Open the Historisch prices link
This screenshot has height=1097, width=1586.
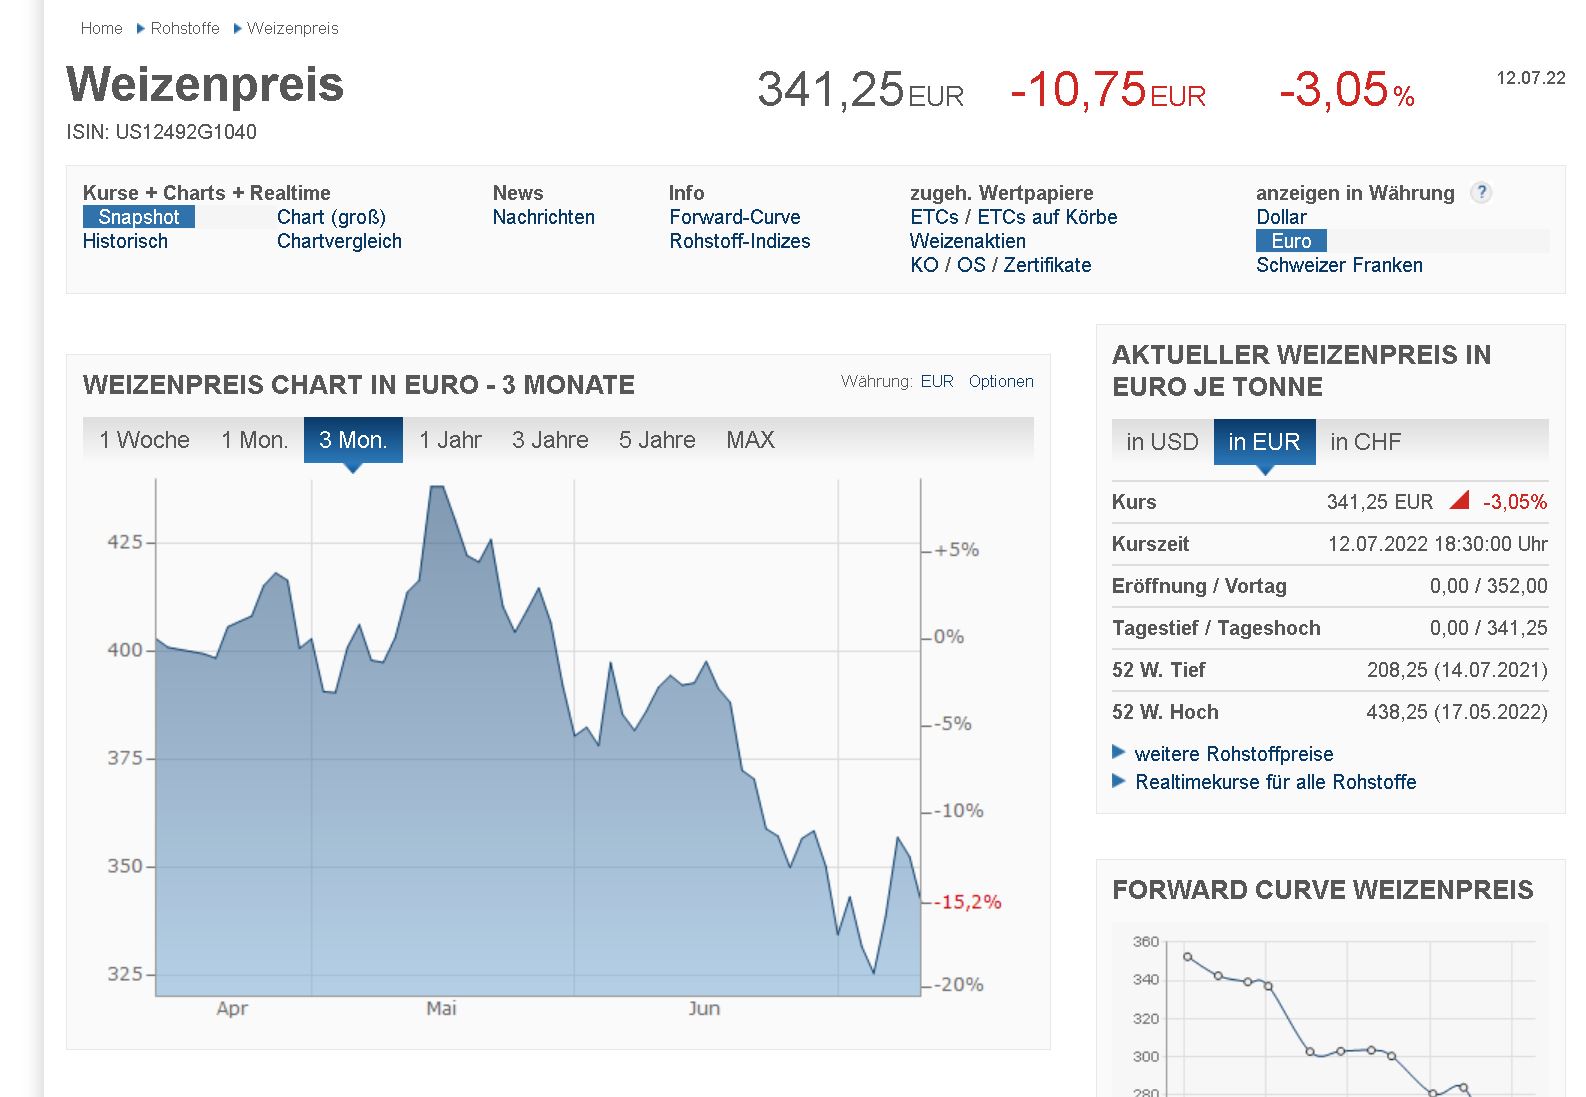(125, 241)
